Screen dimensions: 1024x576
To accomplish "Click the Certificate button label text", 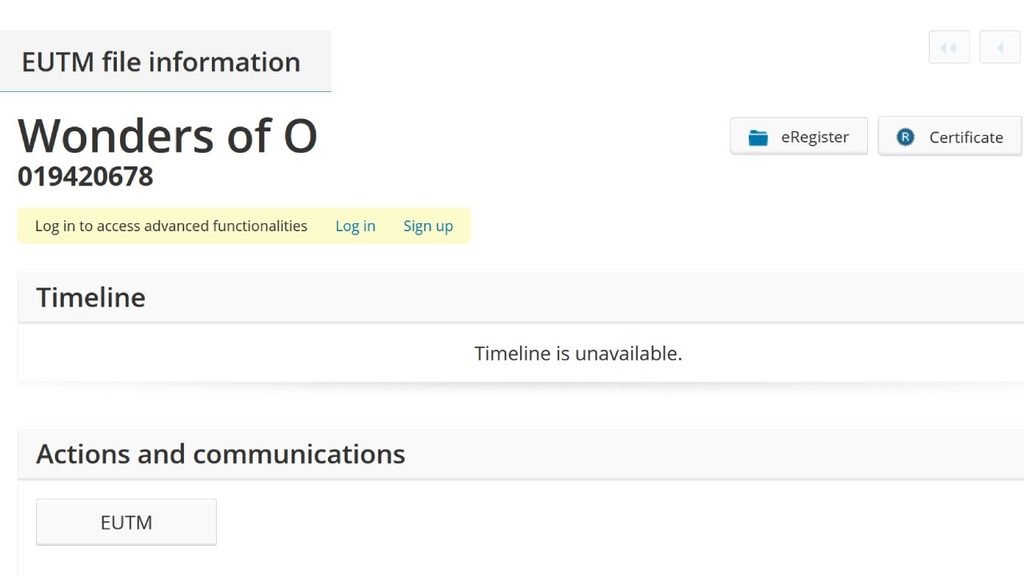I will [x=966, y=137].
